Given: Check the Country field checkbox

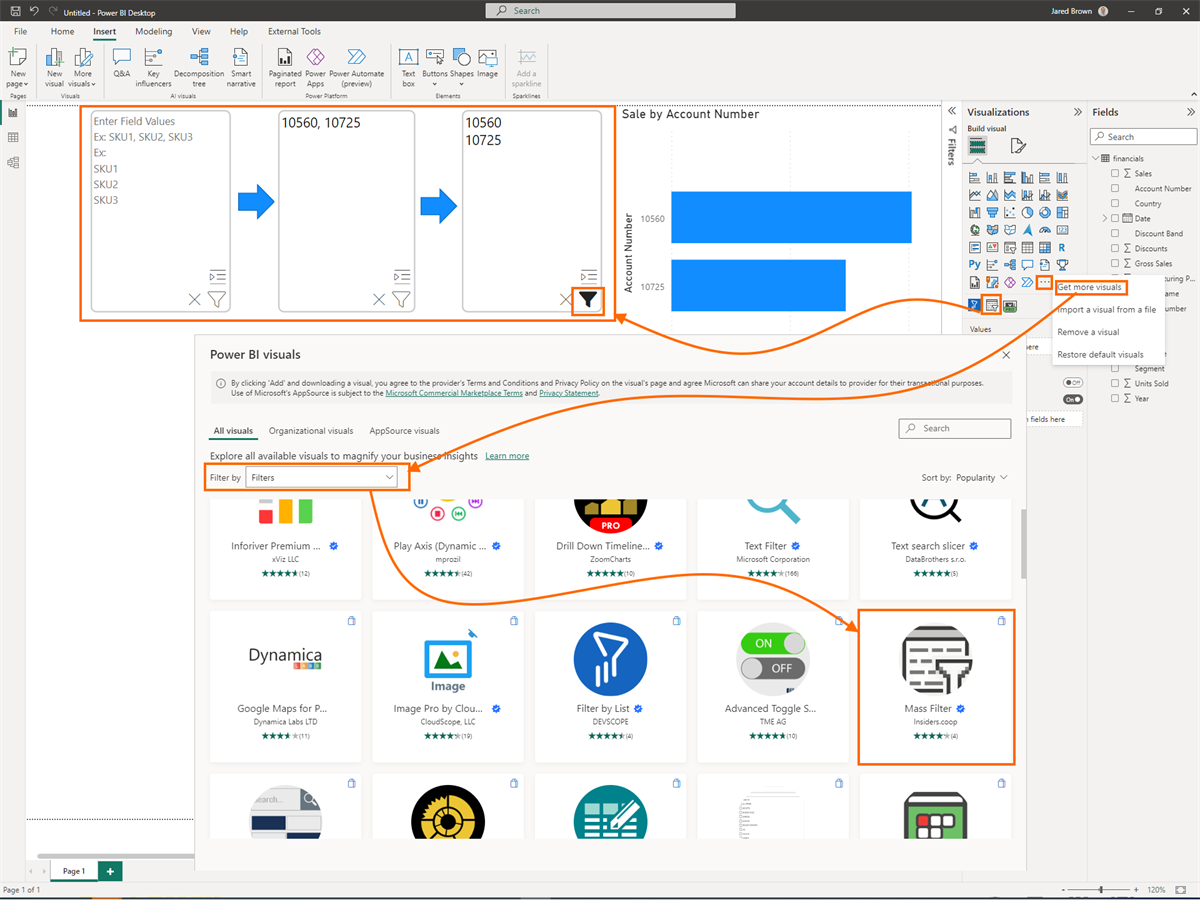Looking at the screenshot, I should pos(1115,203).
